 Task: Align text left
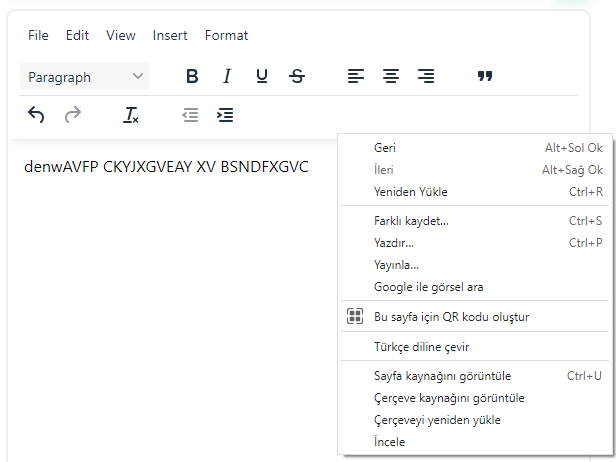point(356,76)
